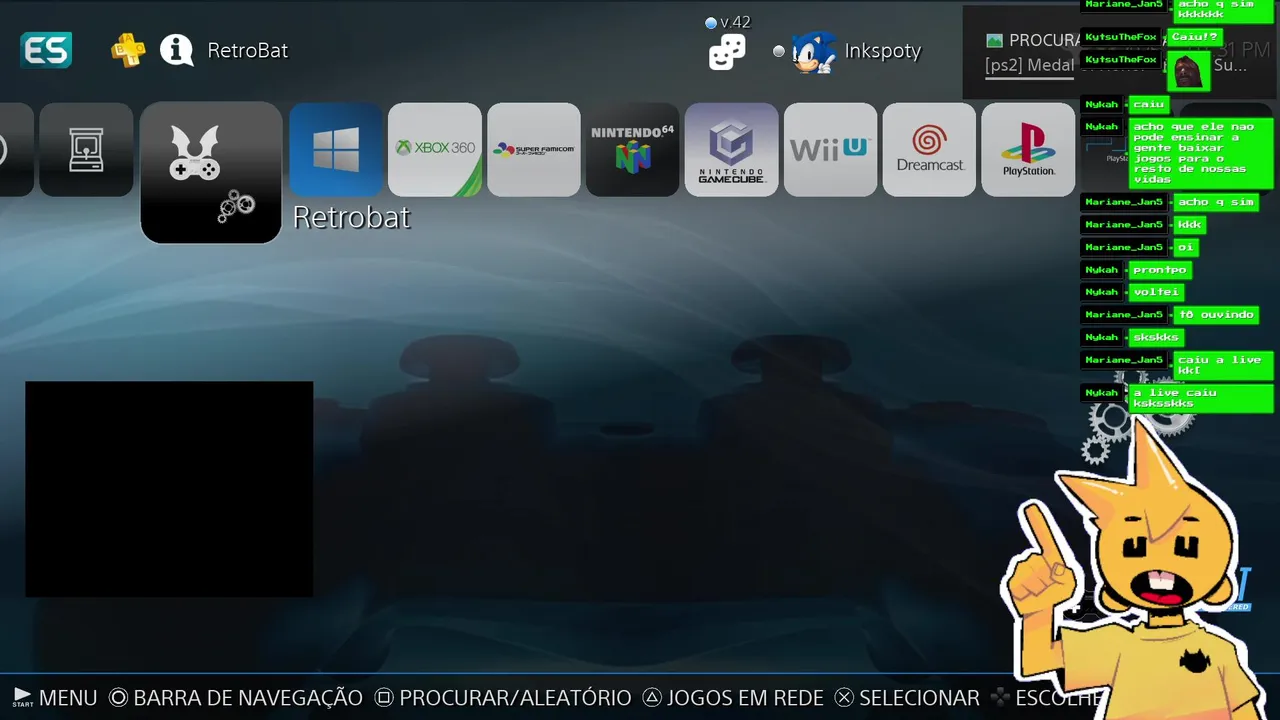This screenshot has height=720, width=1280.
Task: Click the SELECIONAR hint
Action: click(907, 698)
